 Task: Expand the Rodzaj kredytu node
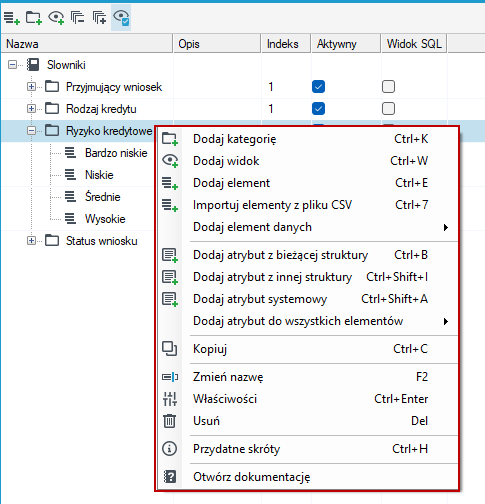coord(31,109)
